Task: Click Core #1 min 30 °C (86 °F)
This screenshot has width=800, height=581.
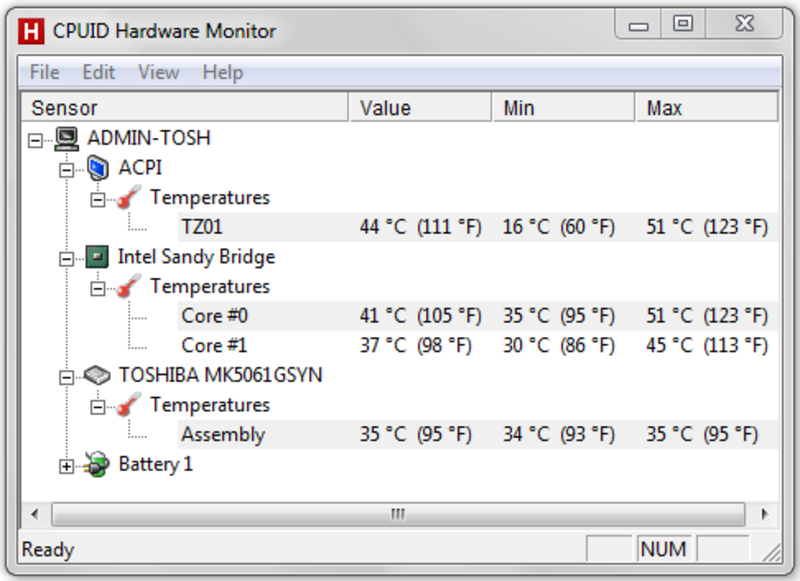Action: click(559, 345)
